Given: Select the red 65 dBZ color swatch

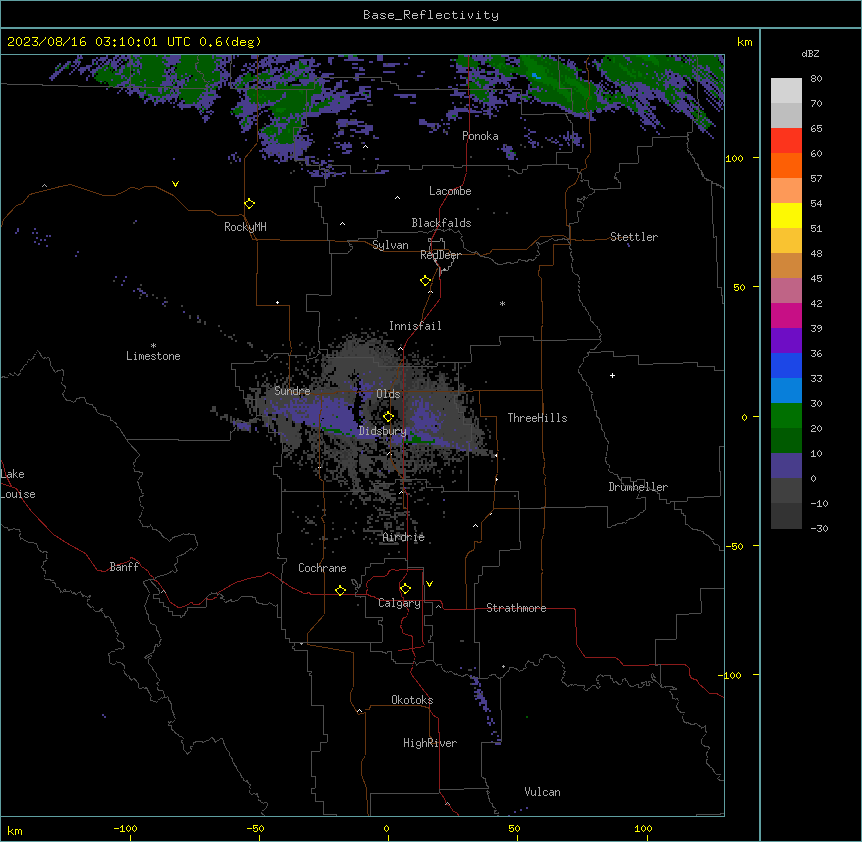Looking at the screenshot, I should (786, 140).
